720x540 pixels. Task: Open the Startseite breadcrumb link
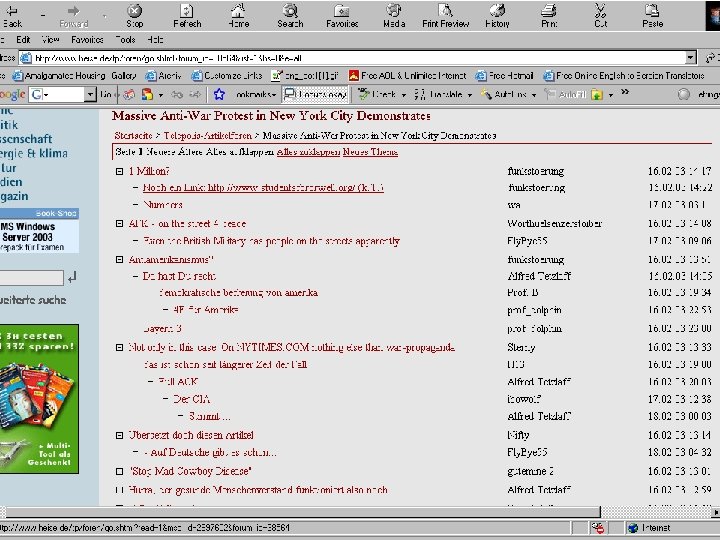coord(133,135)
